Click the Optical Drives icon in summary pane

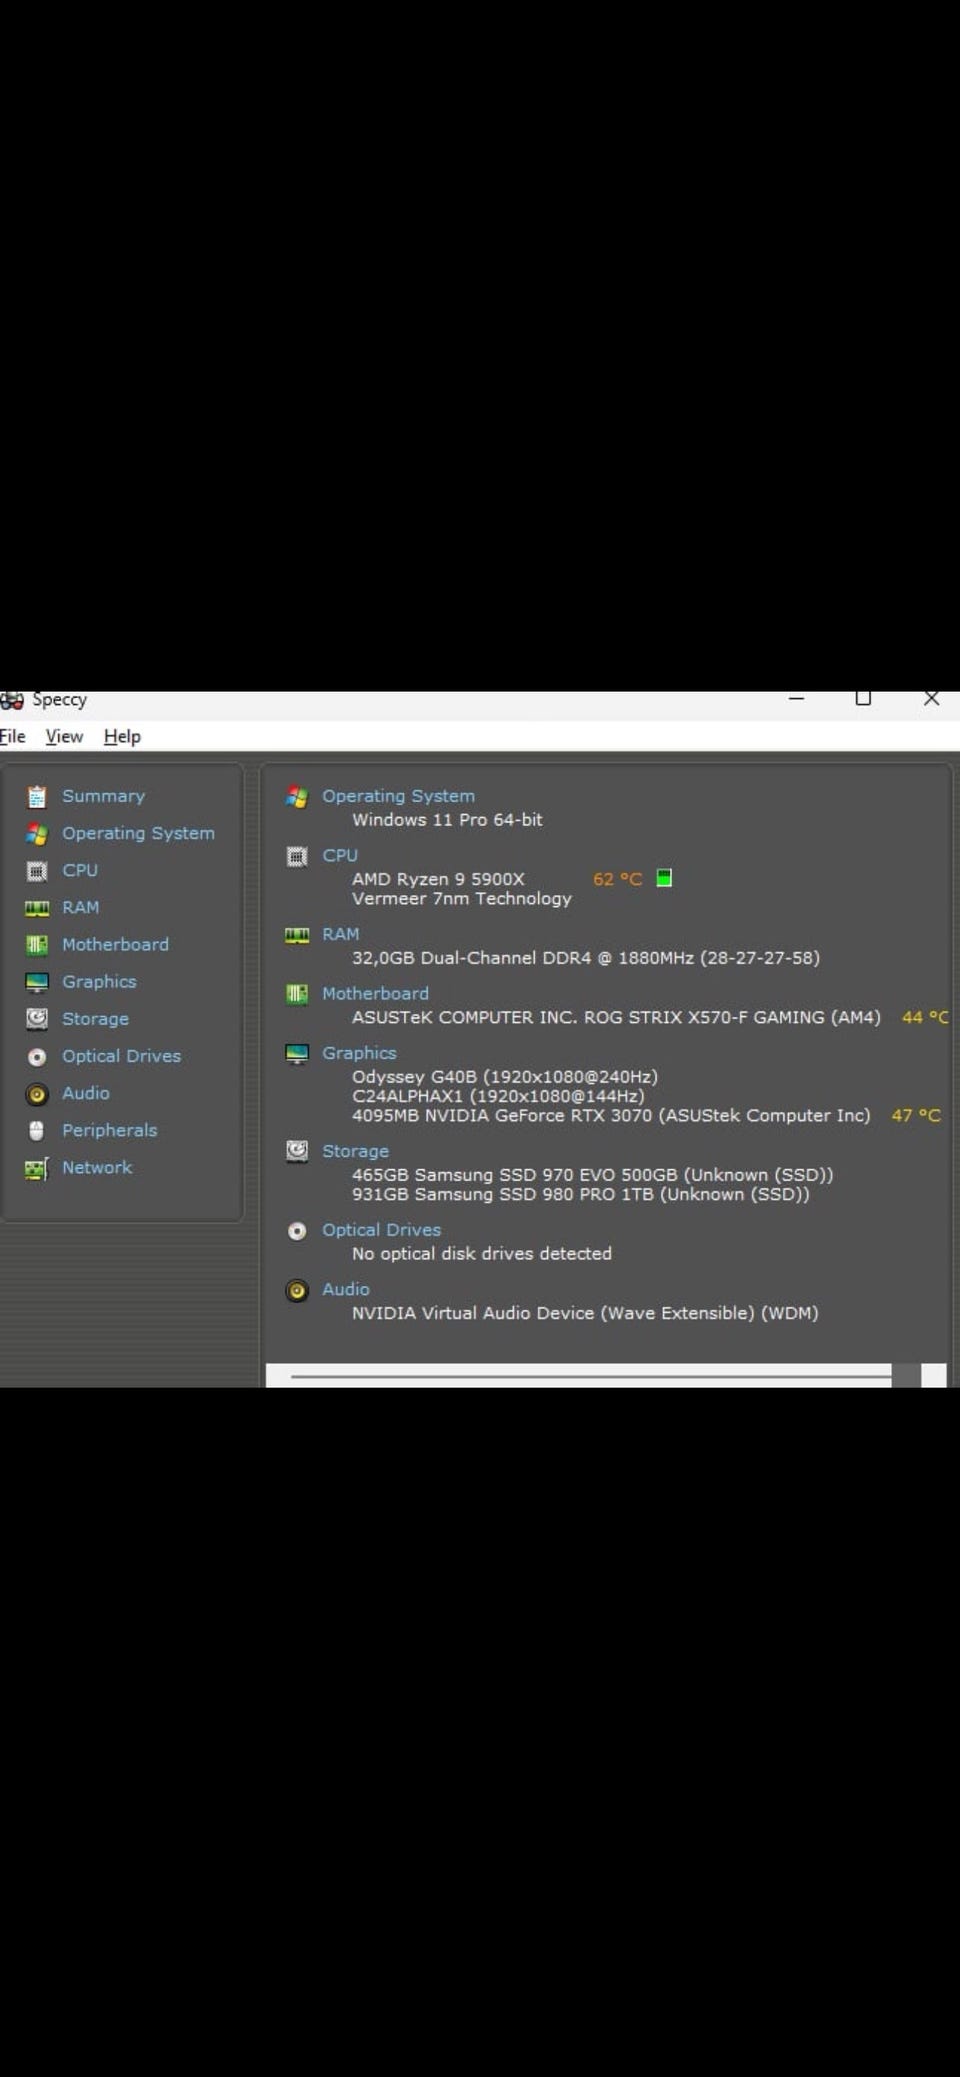(x=297, y=1231)
